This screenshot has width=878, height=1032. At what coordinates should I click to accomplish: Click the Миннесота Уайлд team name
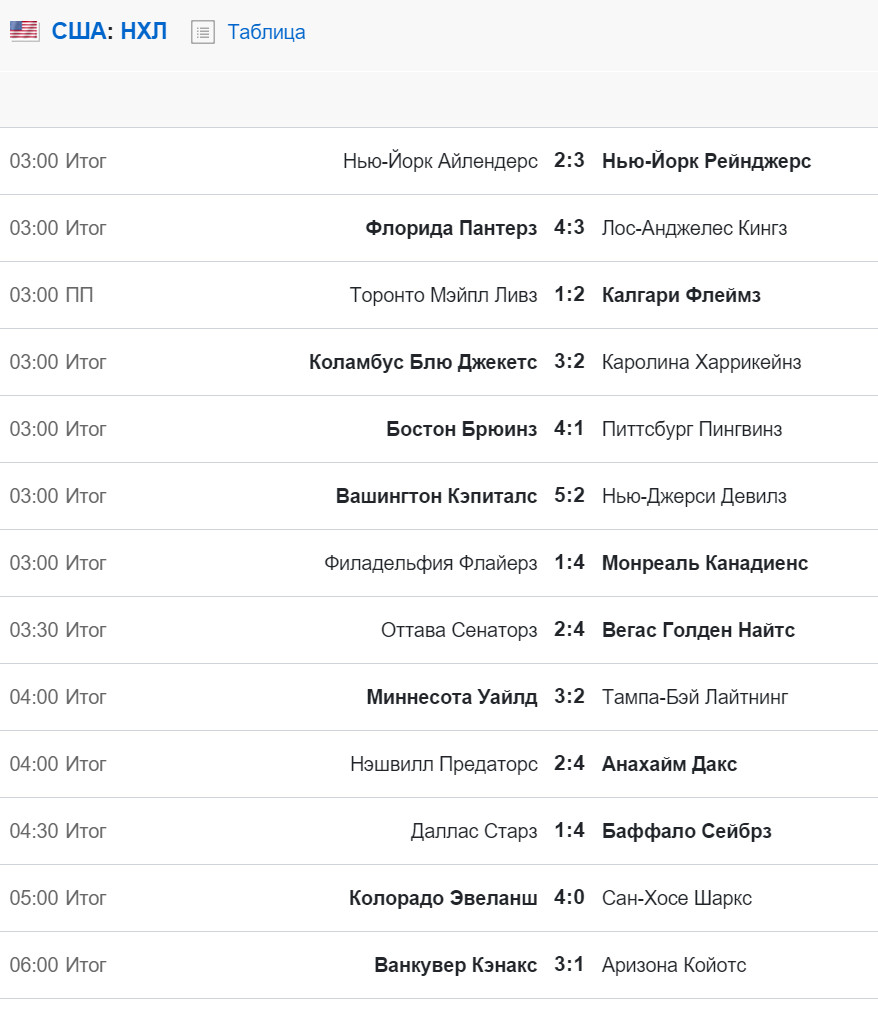pos(452,697)
